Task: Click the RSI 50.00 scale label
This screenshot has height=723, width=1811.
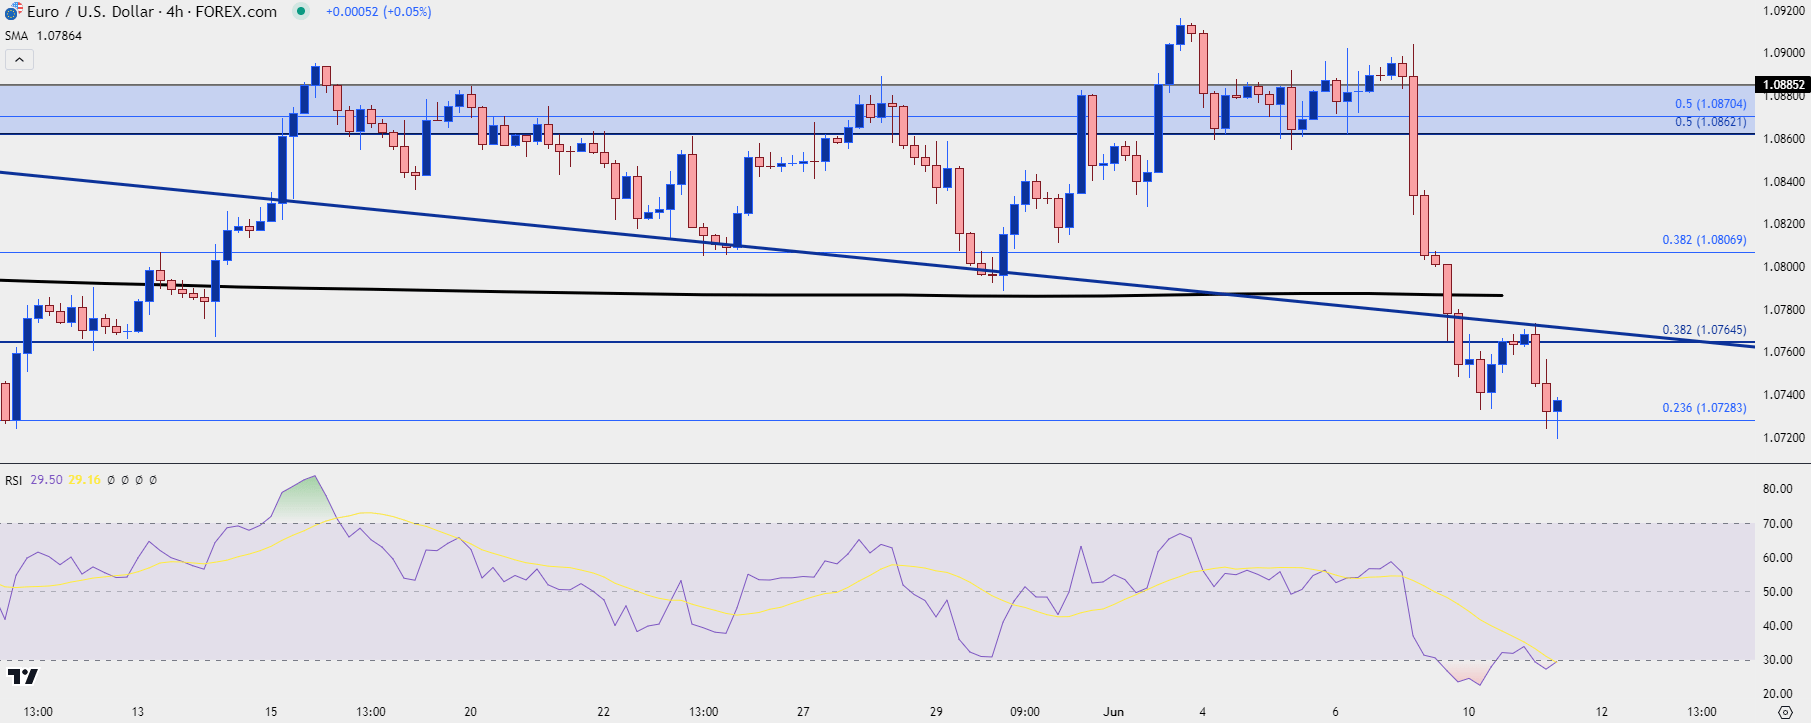Action: click(1777, 592)
